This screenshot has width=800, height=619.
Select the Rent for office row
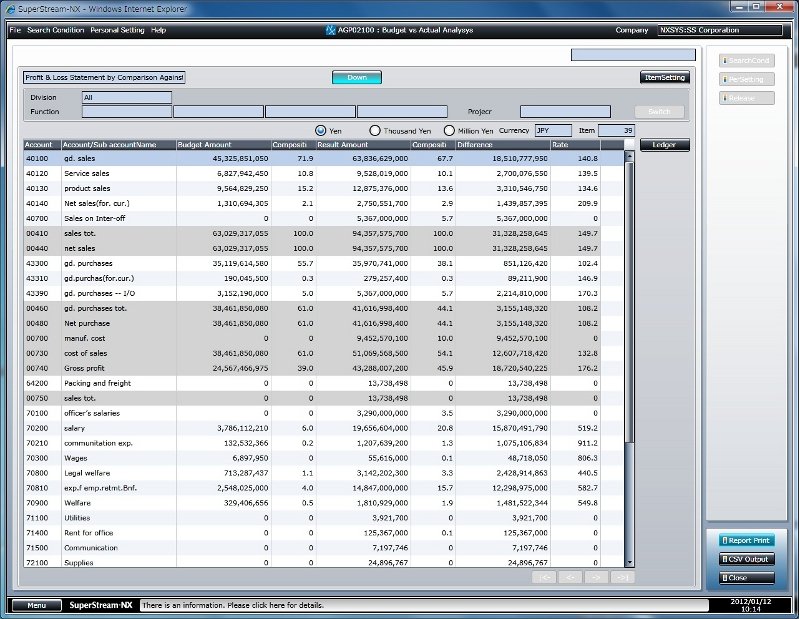323,533
